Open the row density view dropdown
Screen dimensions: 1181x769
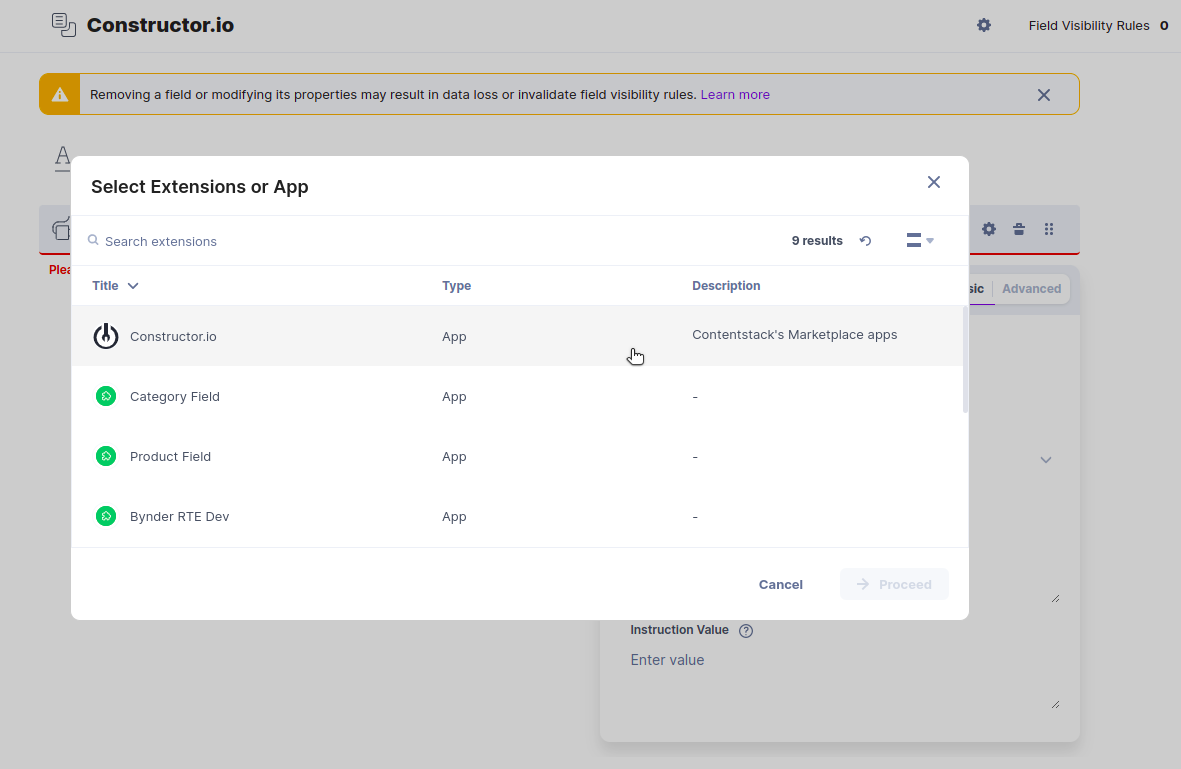(x=920, y=241)
